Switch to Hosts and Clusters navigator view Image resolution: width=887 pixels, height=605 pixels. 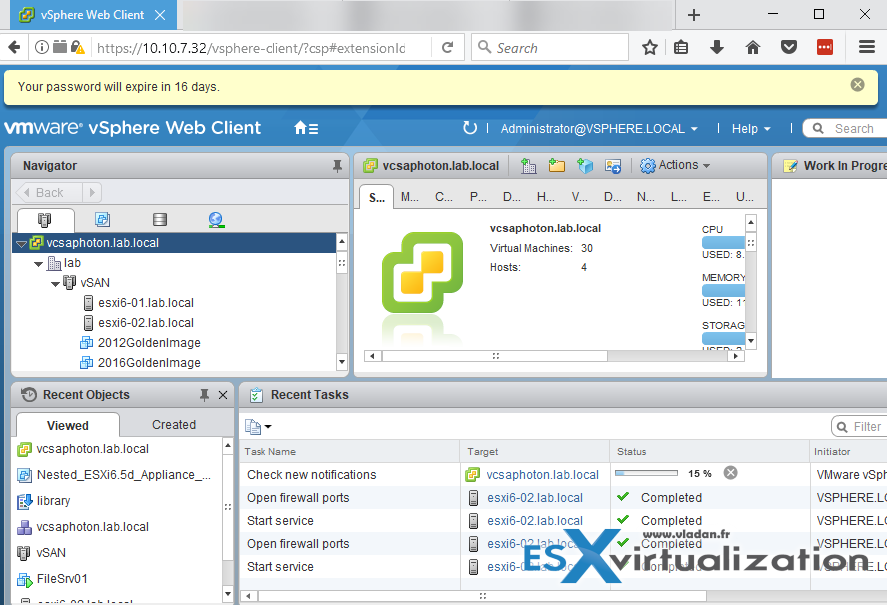pos(45,220)
